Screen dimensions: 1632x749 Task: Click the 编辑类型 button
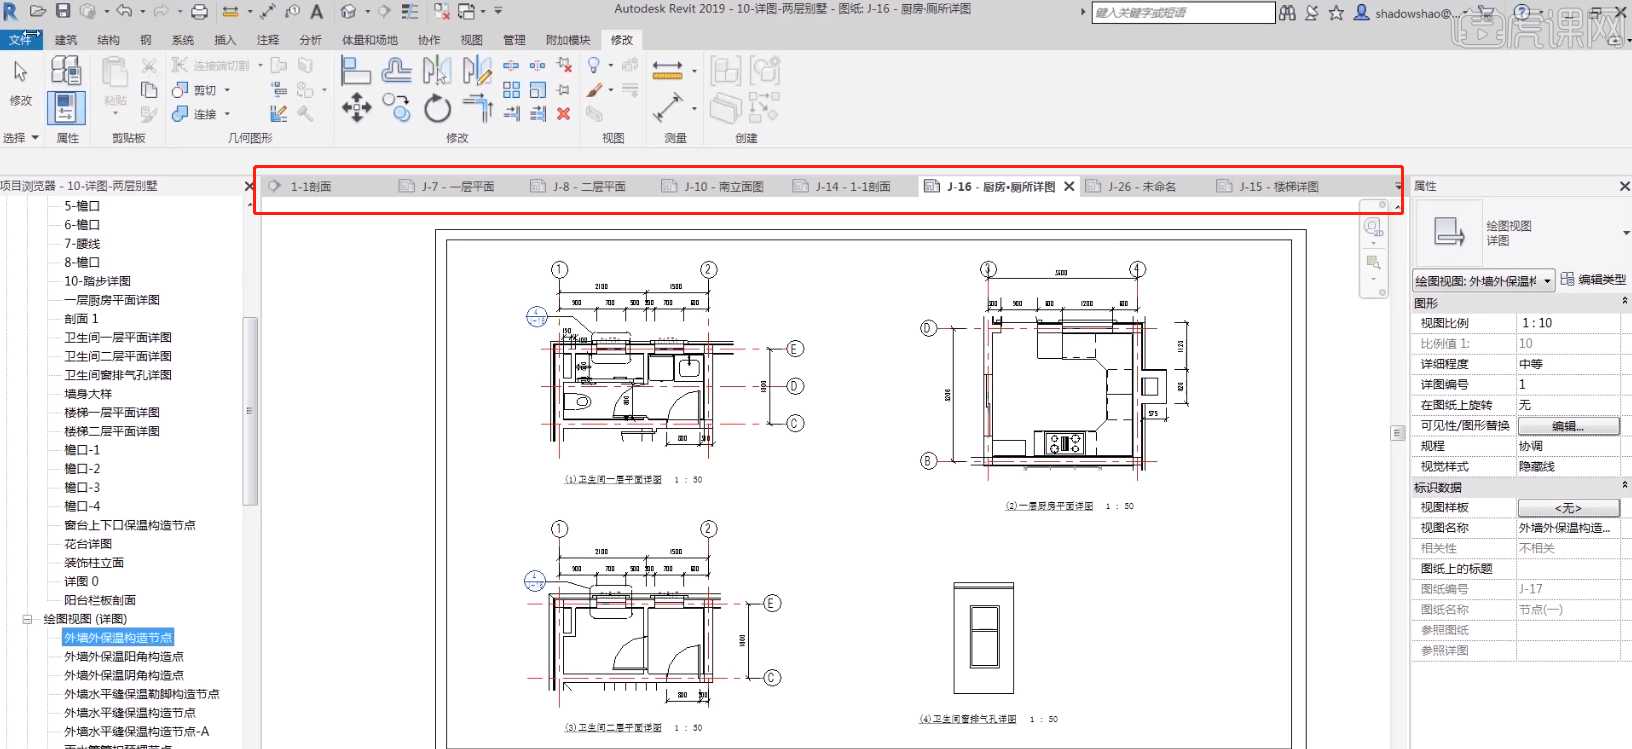point(1593,280)
